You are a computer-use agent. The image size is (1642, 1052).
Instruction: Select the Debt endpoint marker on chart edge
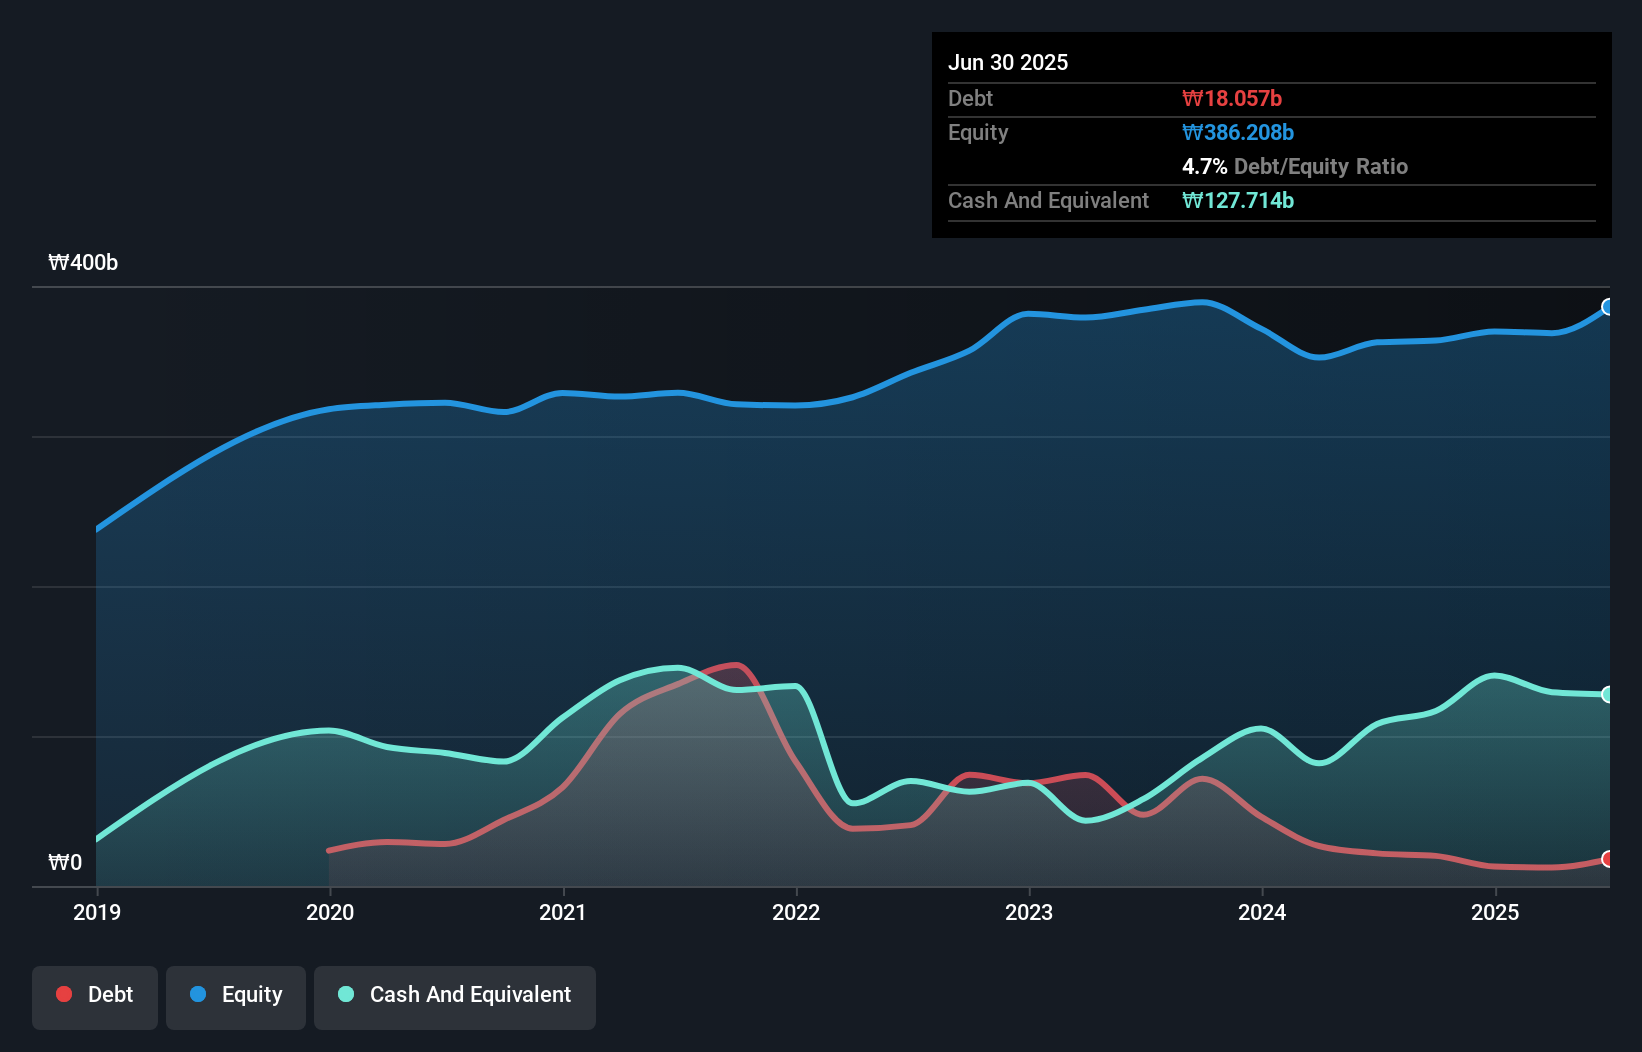point(1608,858)
